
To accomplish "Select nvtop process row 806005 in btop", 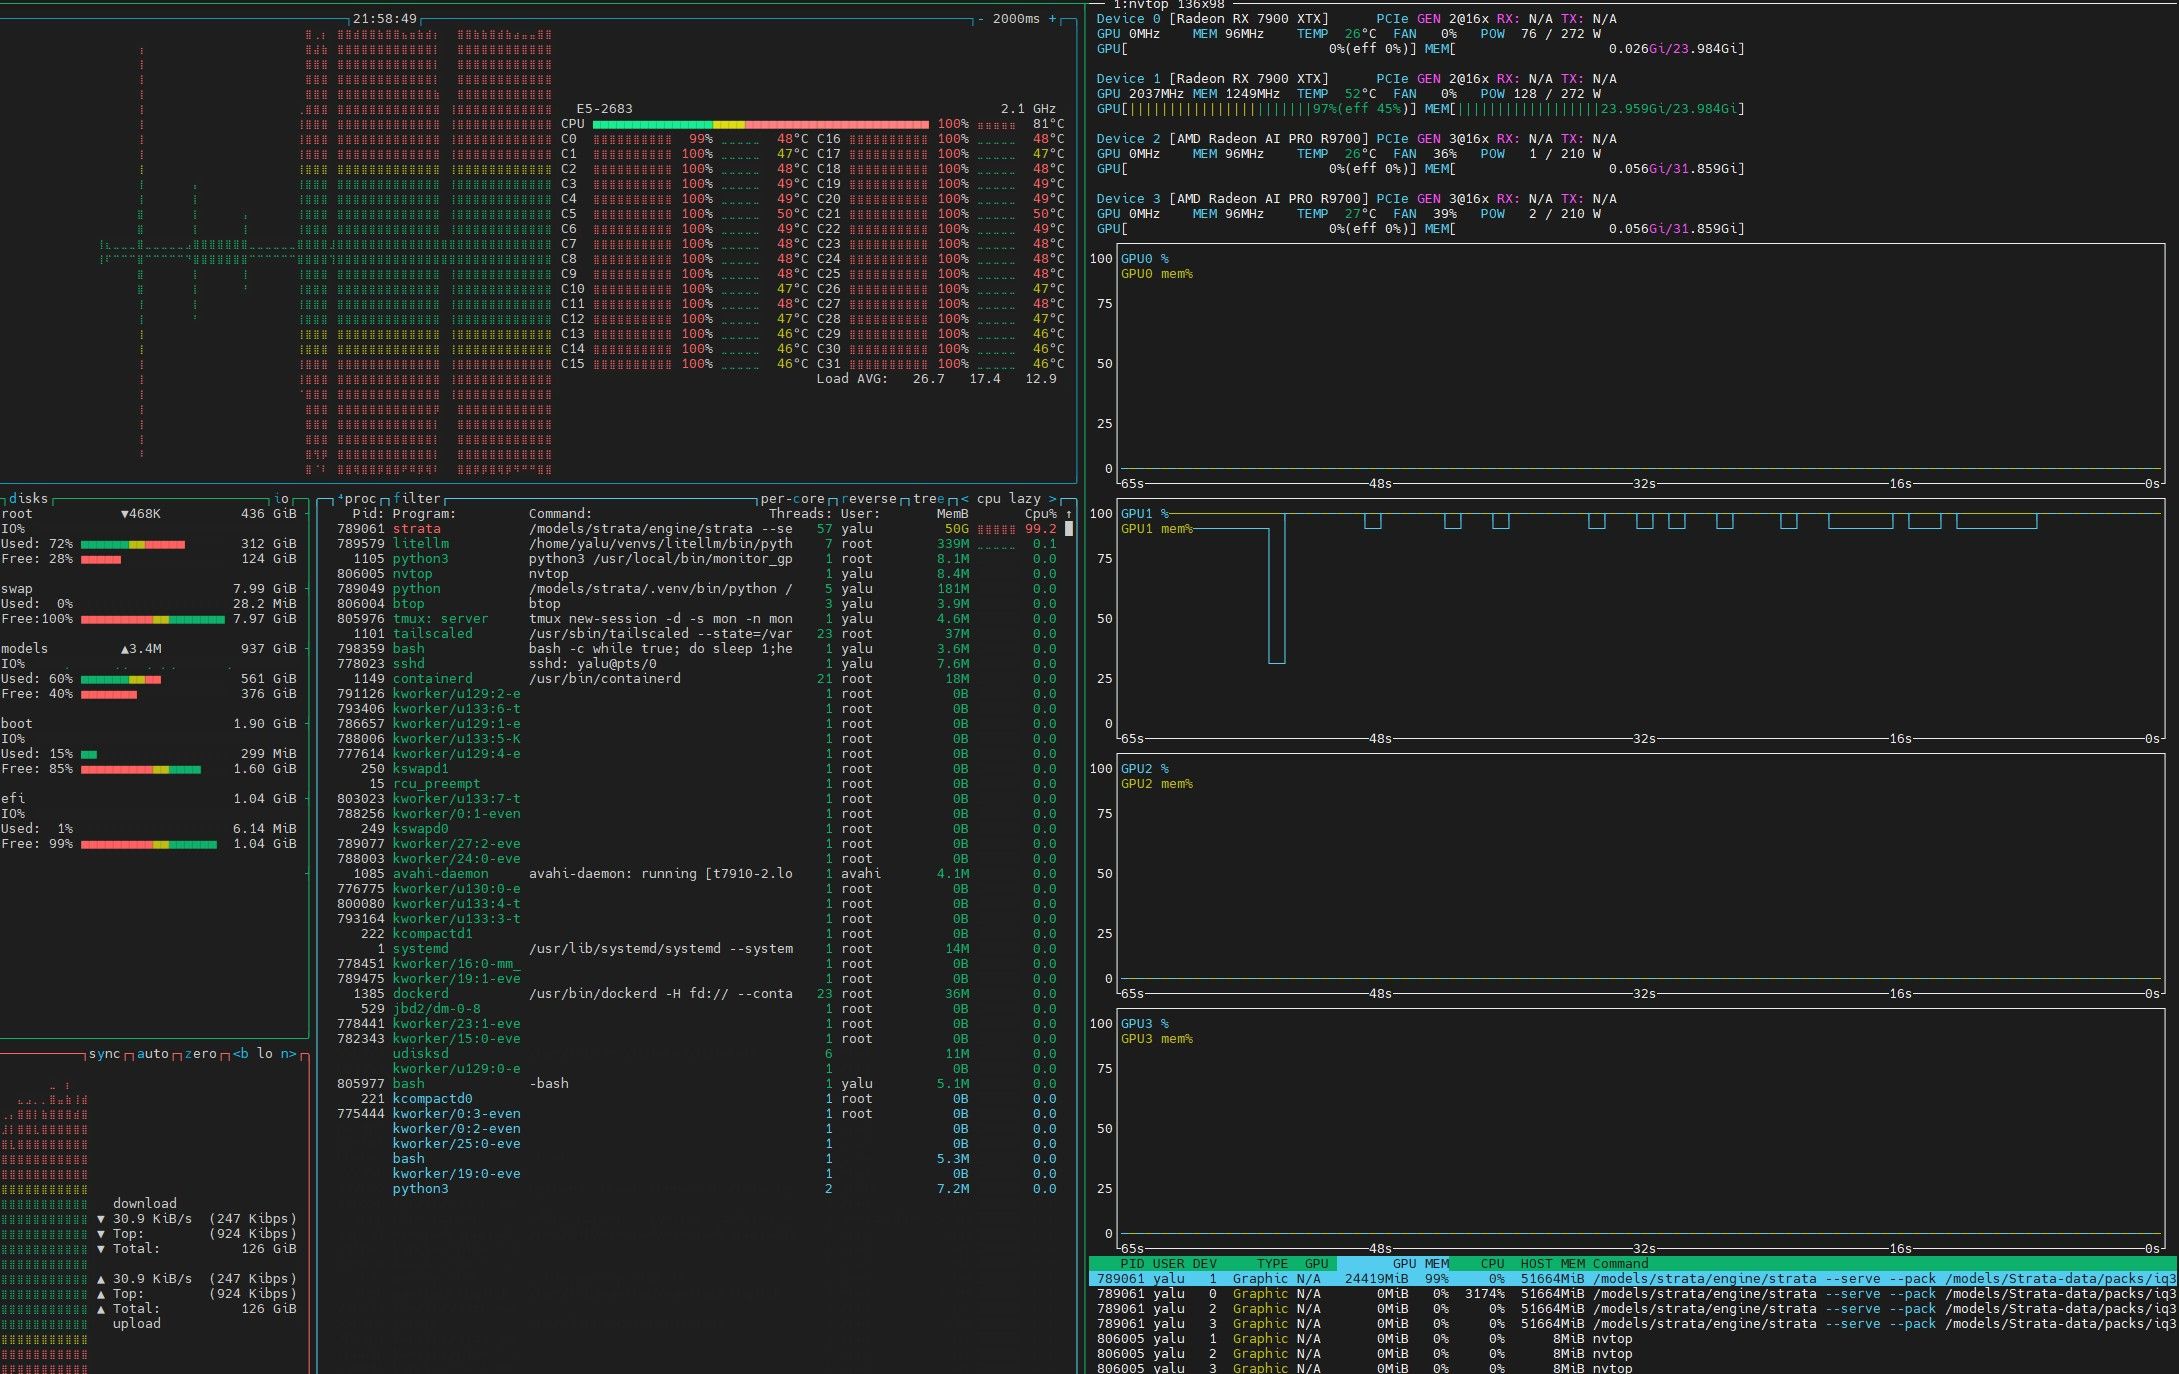I will [x=696, y=574].
